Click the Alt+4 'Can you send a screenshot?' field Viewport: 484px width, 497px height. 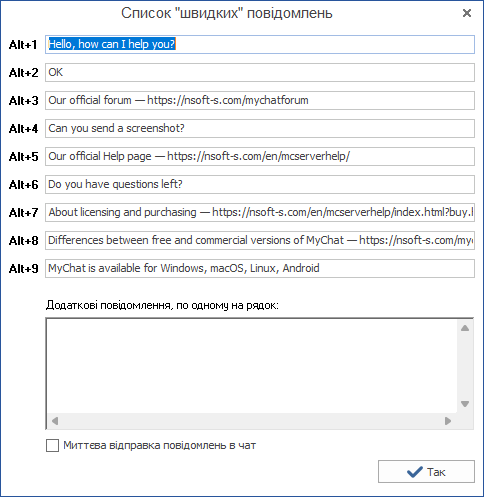(x=260, y=128)
